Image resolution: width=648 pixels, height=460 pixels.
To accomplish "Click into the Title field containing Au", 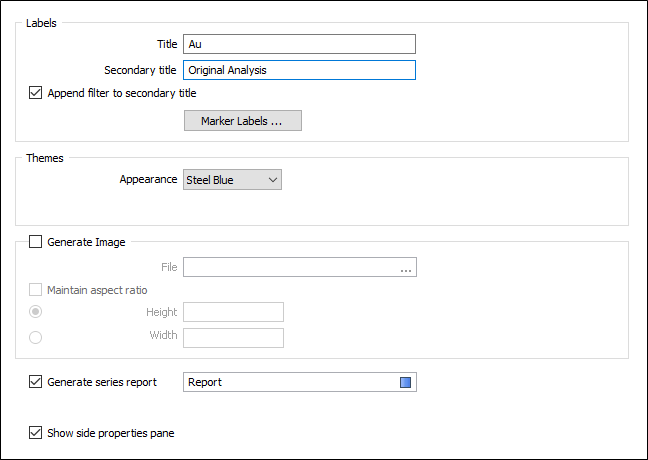I will (x=299, y=44).
